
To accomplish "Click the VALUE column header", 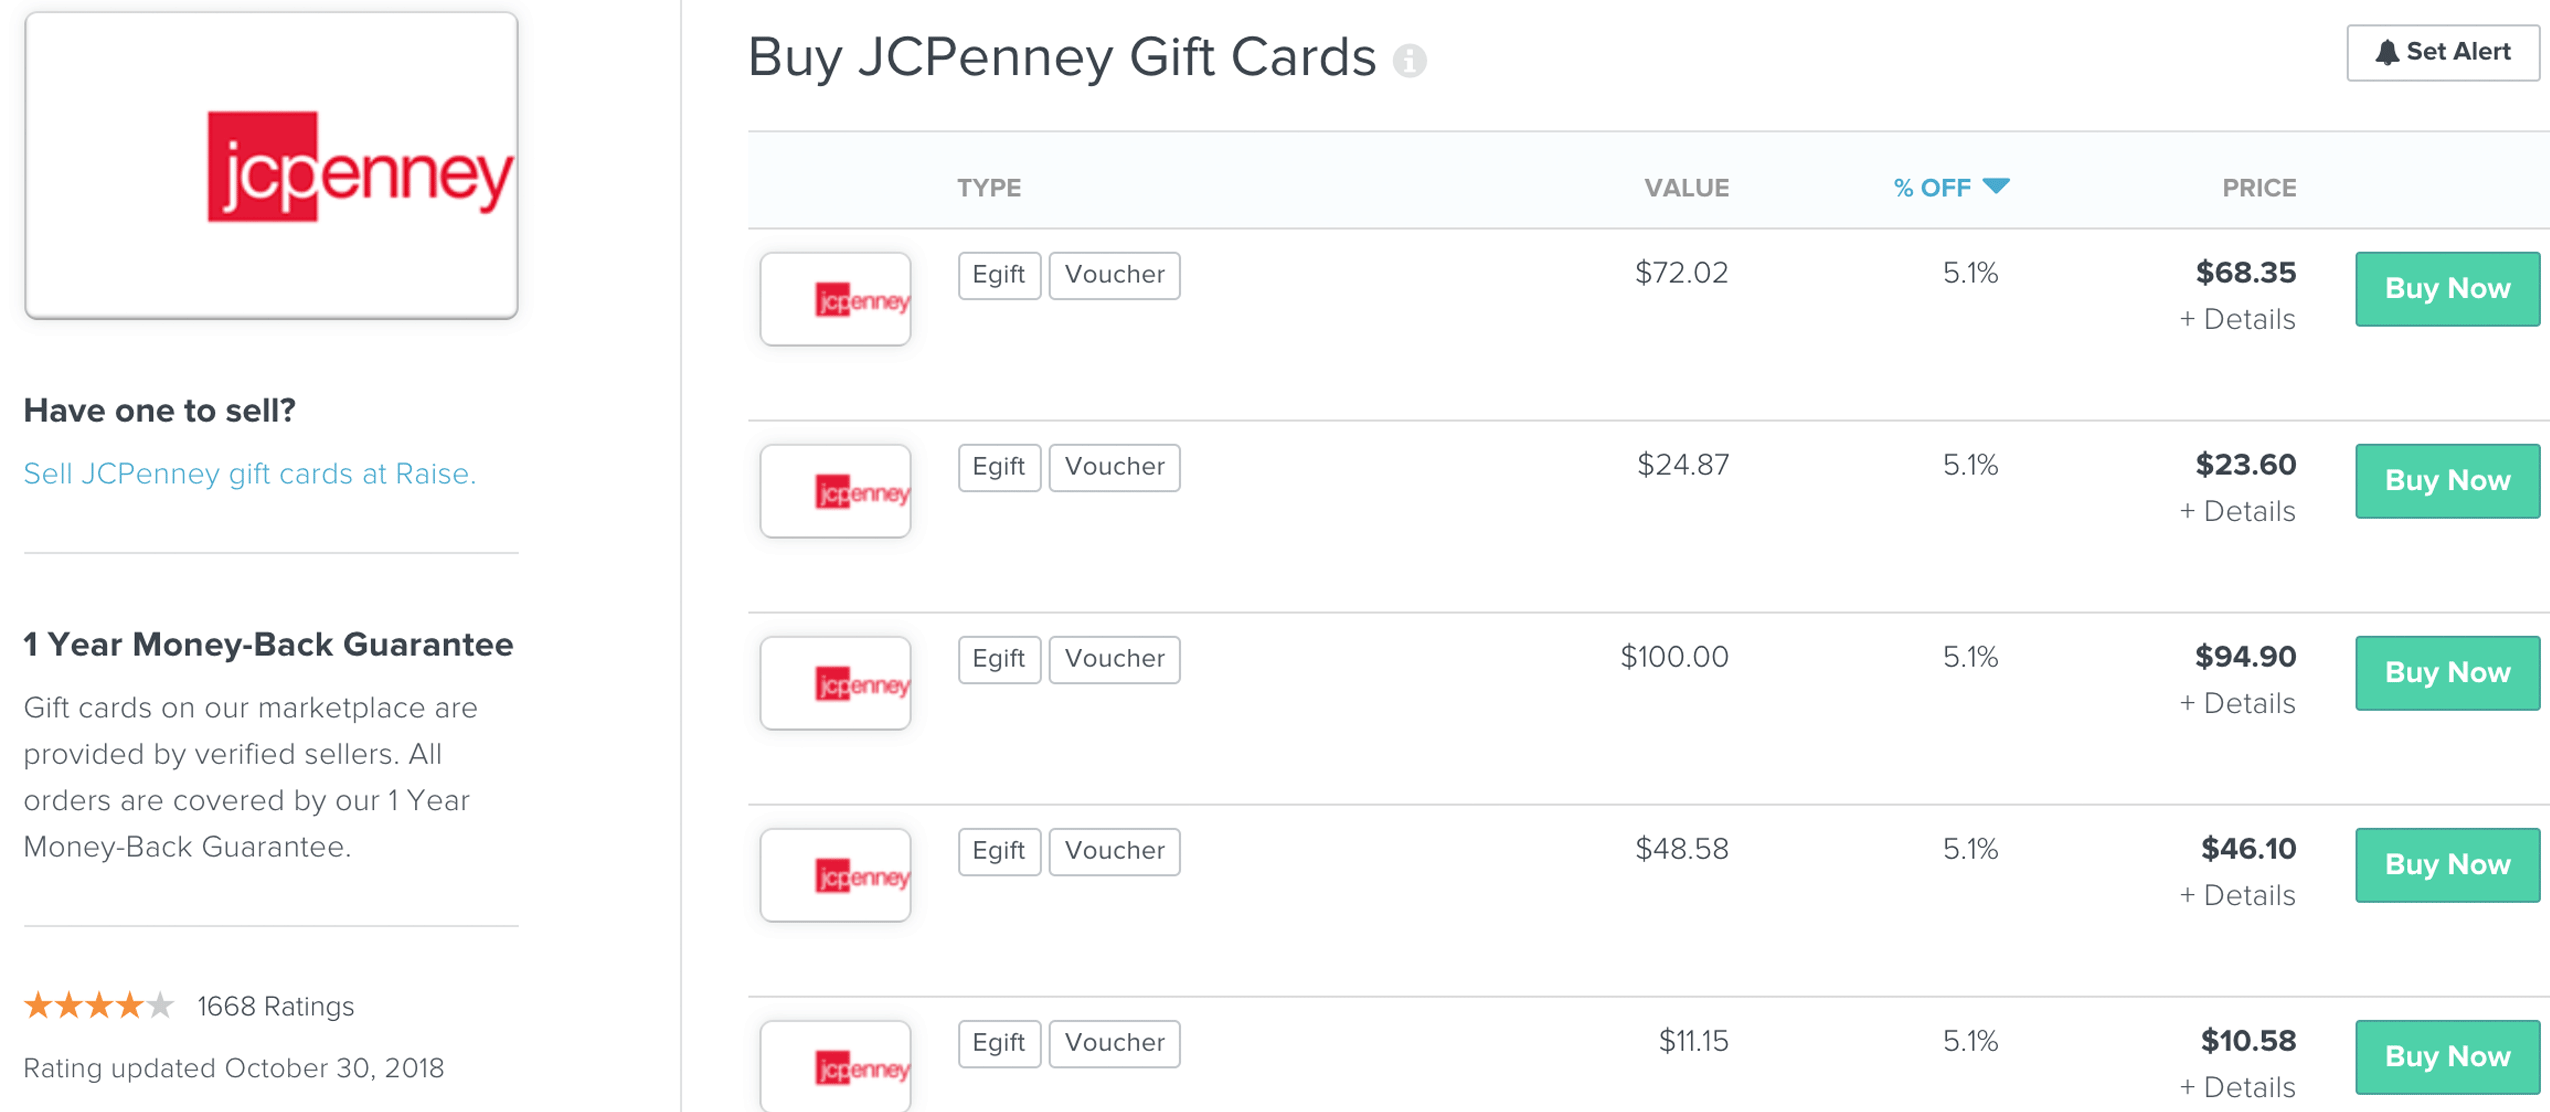I will 1685,188.
